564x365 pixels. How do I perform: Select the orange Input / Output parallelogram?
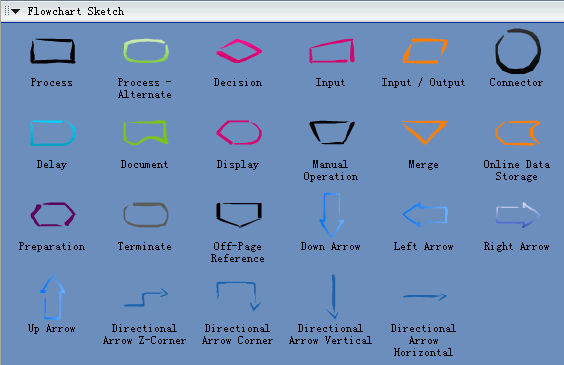(x=425, y=51)
